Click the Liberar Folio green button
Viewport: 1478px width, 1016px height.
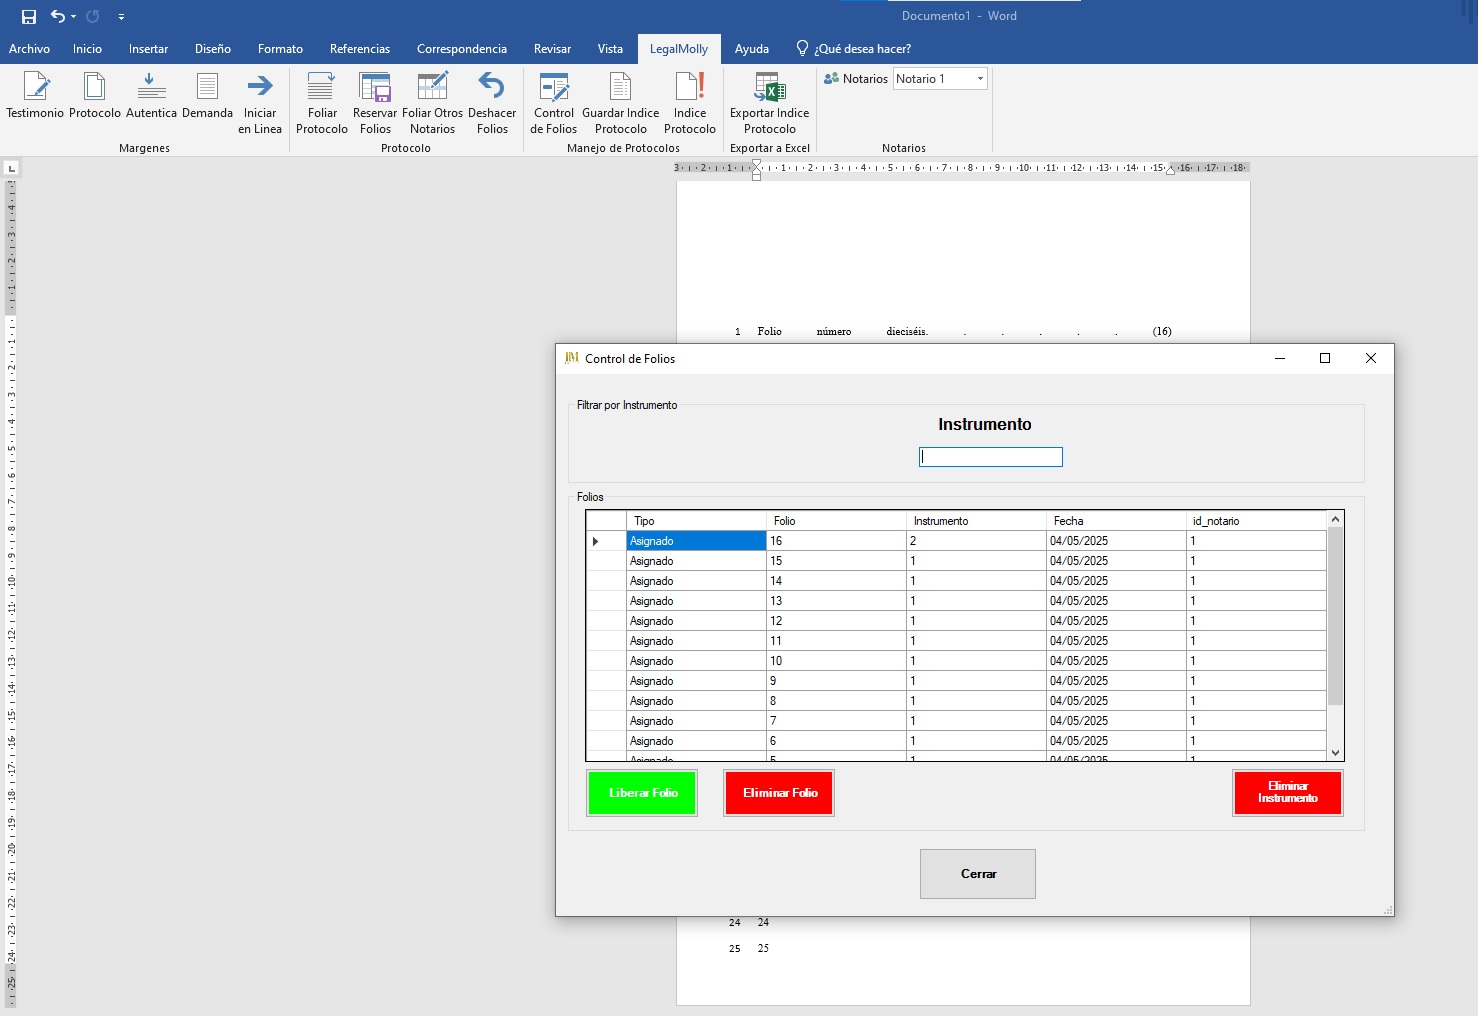click(x=642, y=793)
